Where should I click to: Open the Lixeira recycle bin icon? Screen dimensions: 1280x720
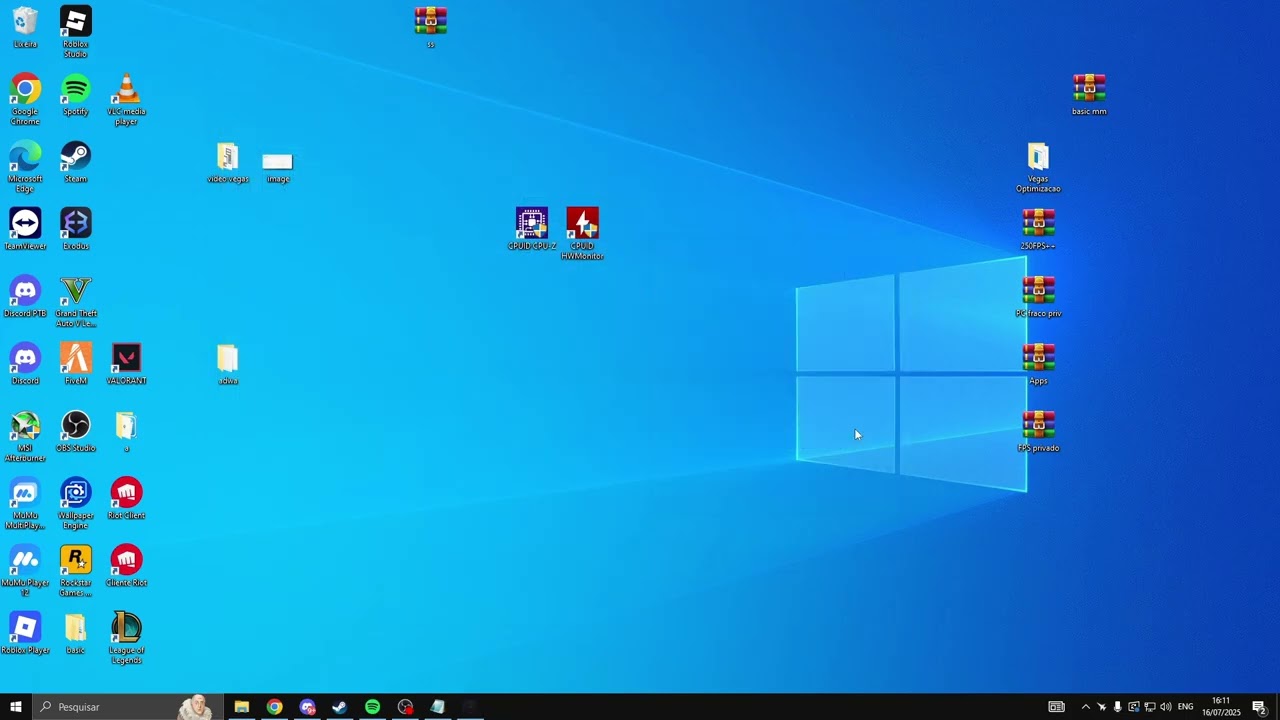pyautogui.click(x=25, y=28)
